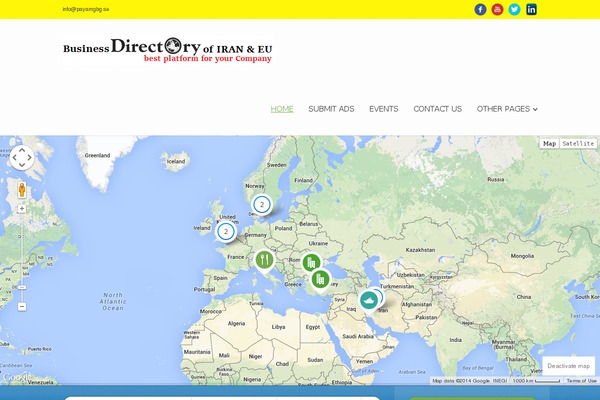The height and width of the screenshot is (400, 600).
Task: Expand the OTHER PAGES dropdown menu
Action: click(x=507, y=109)
